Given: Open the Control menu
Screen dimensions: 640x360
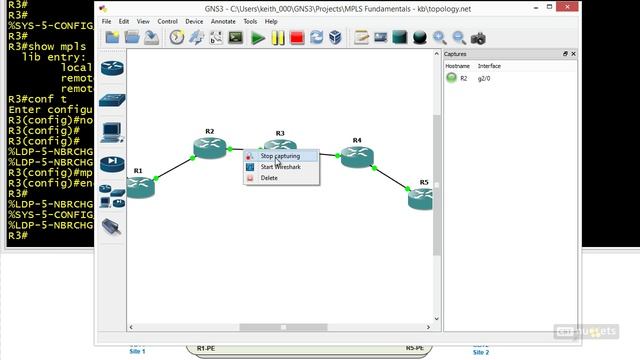Looking at the screenshot, I should click(x=167, y=21).
